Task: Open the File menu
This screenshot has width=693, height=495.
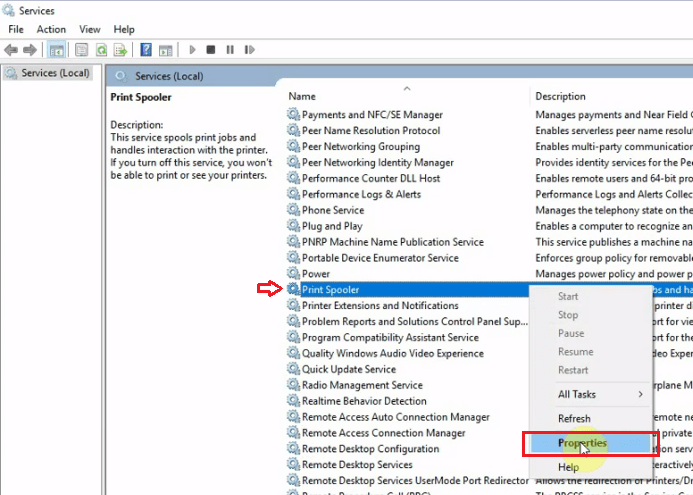Action: (16, 29)
